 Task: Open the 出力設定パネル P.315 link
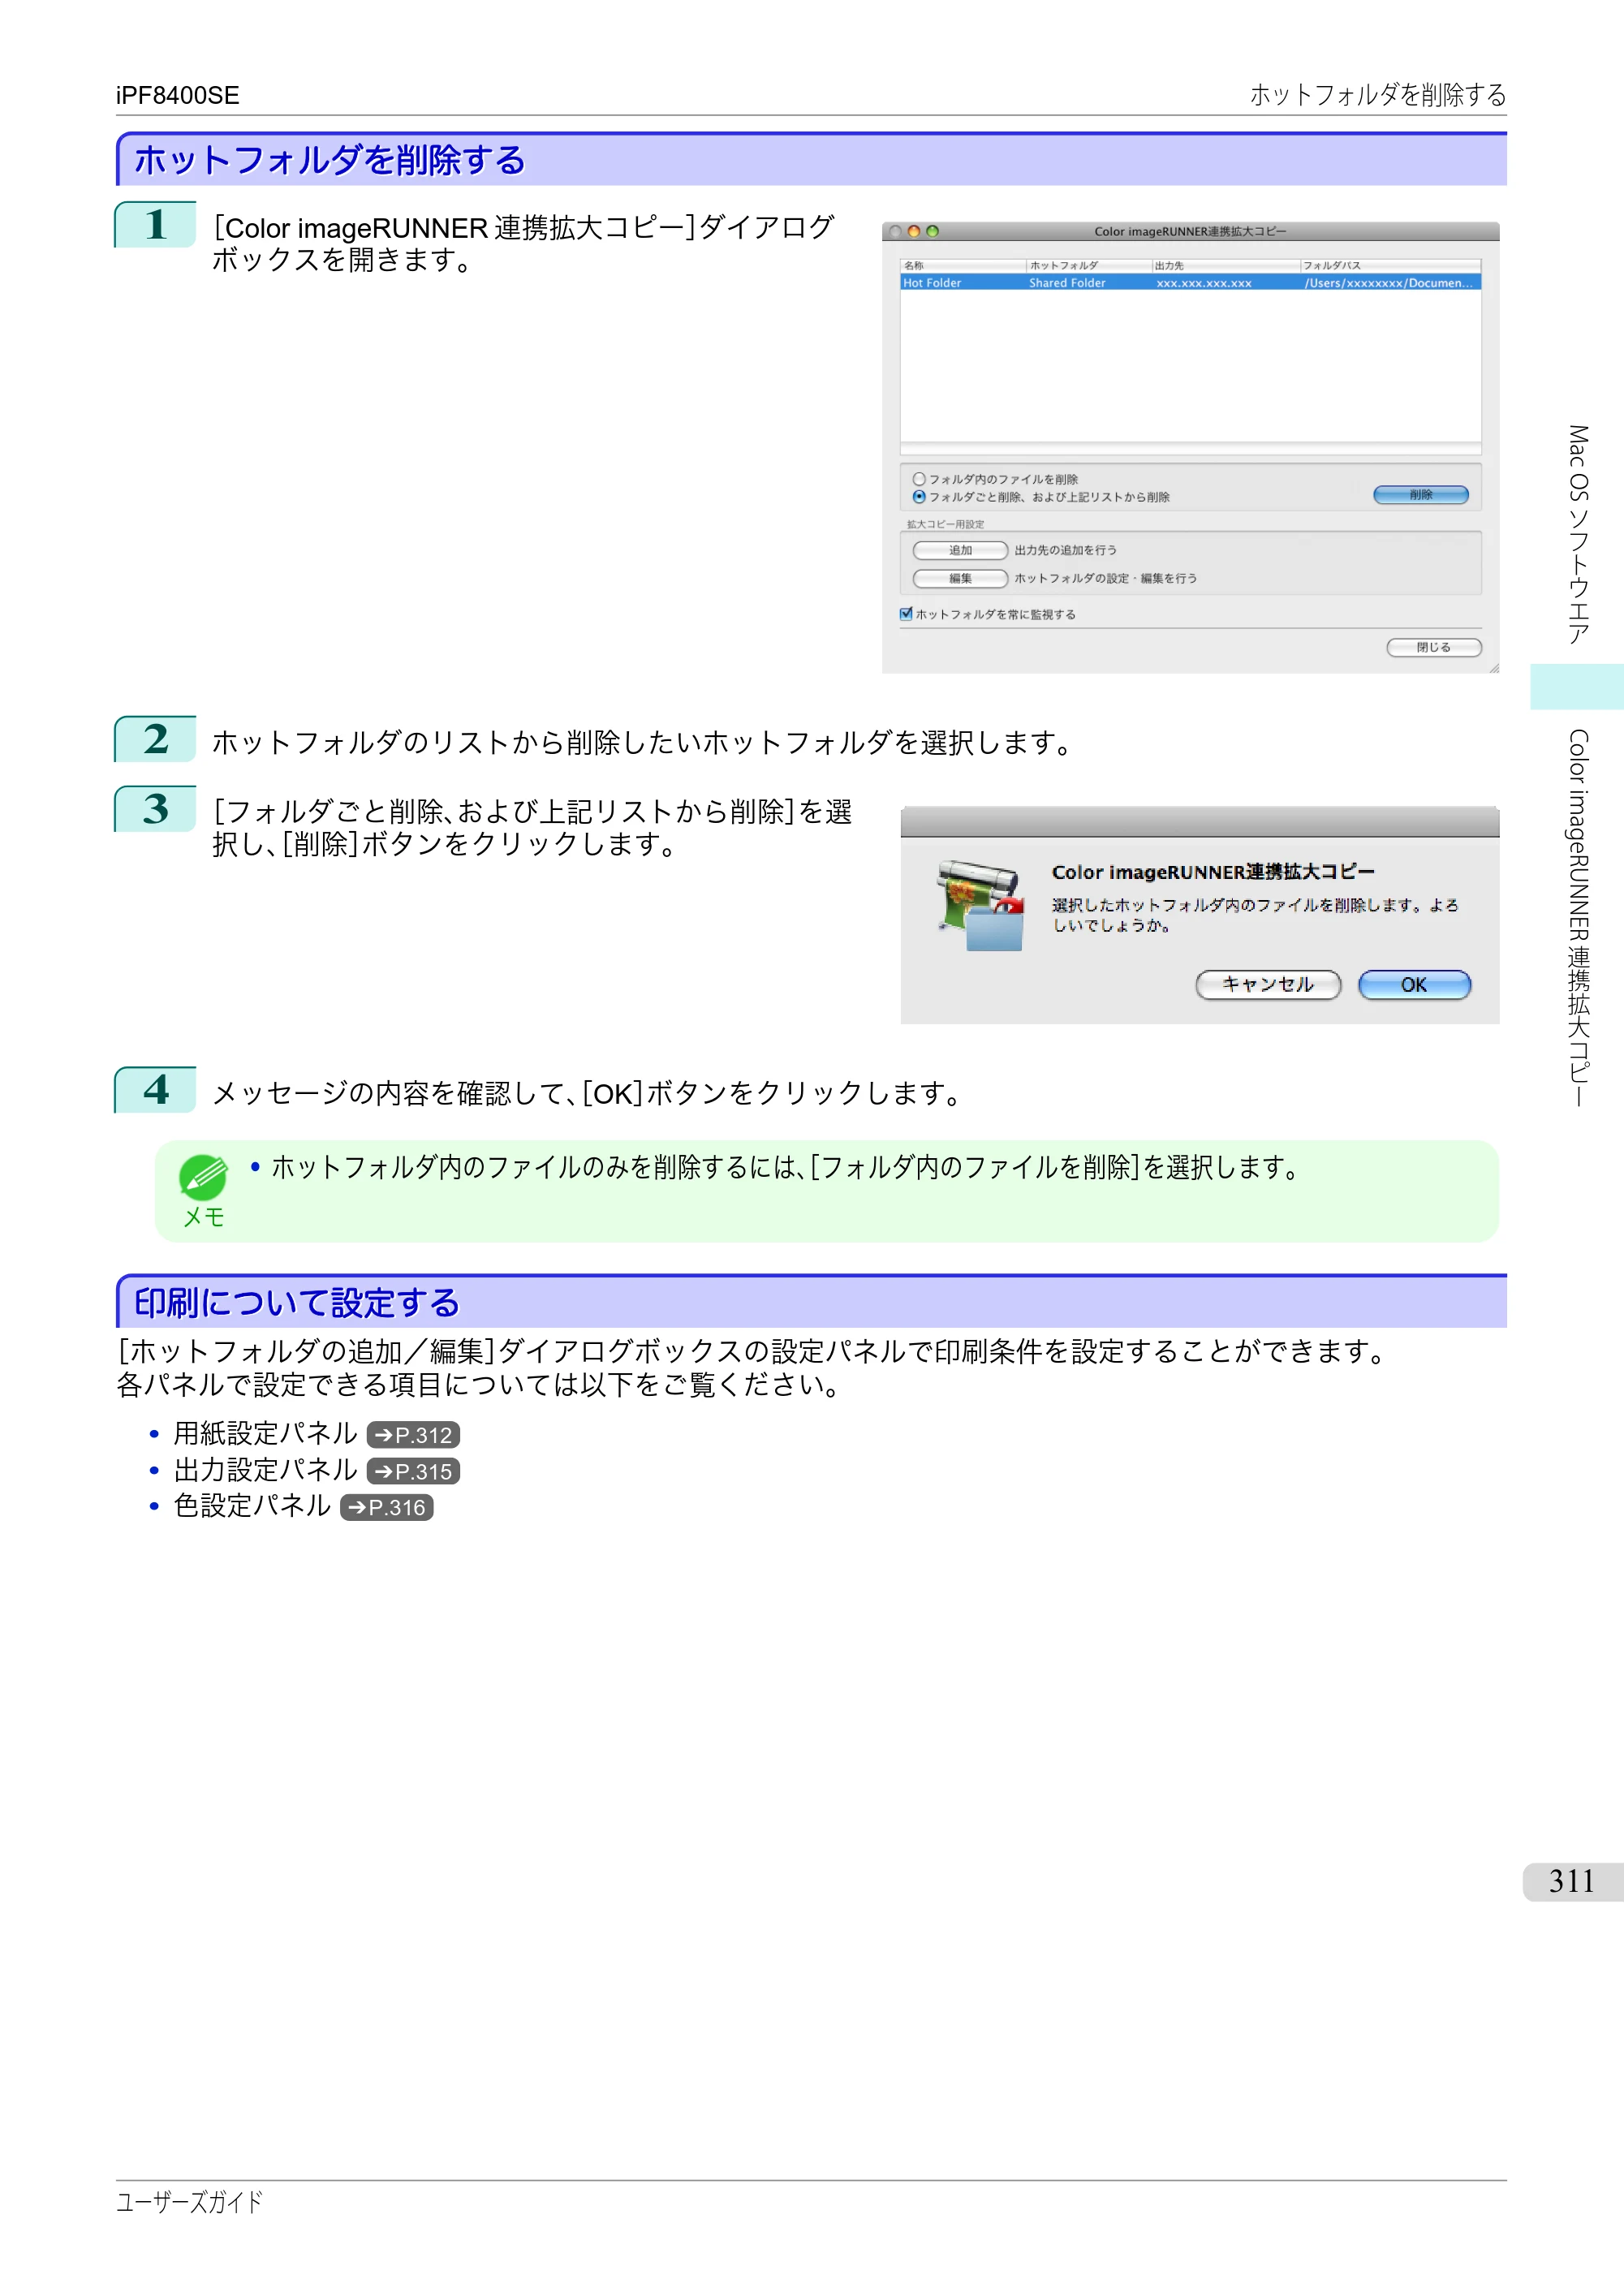coord(413,1471)
